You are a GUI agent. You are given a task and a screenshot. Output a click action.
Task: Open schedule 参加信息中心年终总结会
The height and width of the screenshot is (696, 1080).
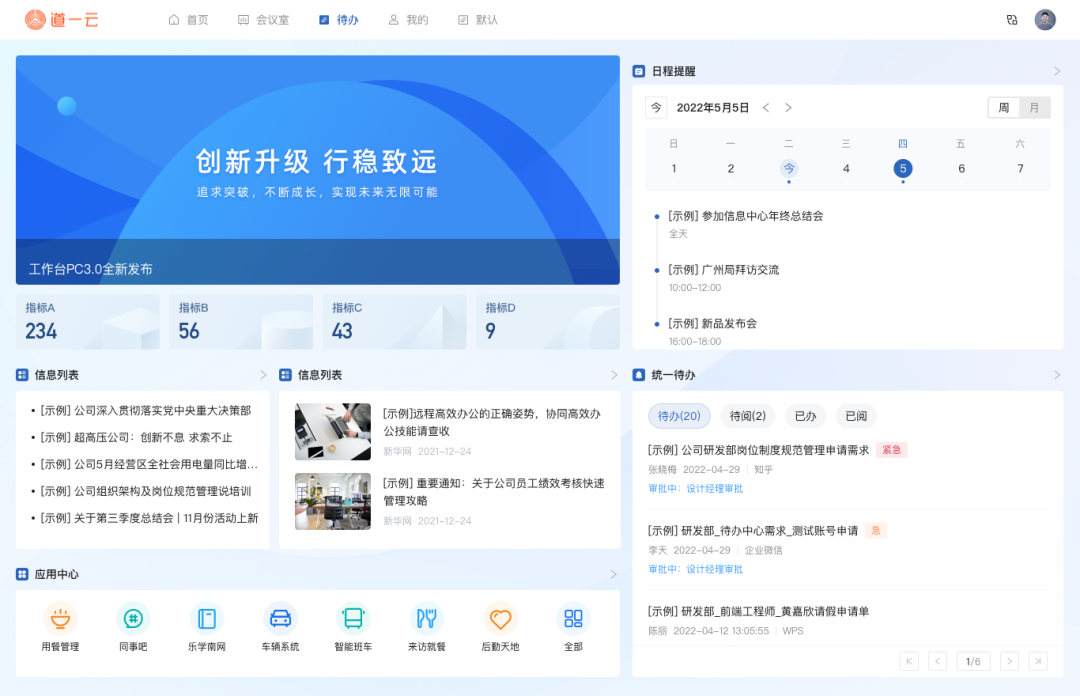coord(745,216)
